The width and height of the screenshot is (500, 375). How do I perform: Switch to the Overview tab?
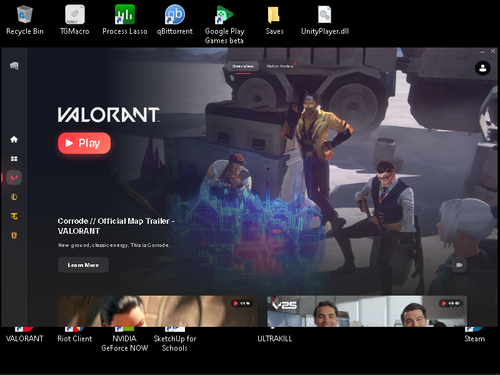coord(243,66)
